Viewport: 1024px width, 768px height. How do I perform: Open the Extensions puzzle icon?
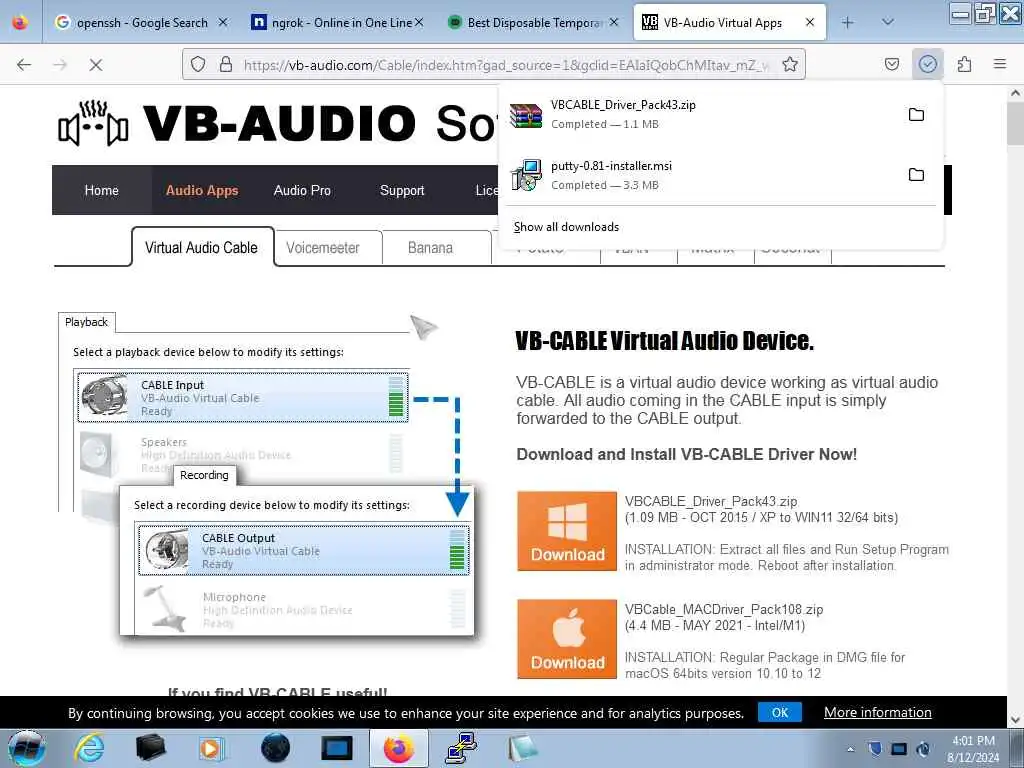964,64
